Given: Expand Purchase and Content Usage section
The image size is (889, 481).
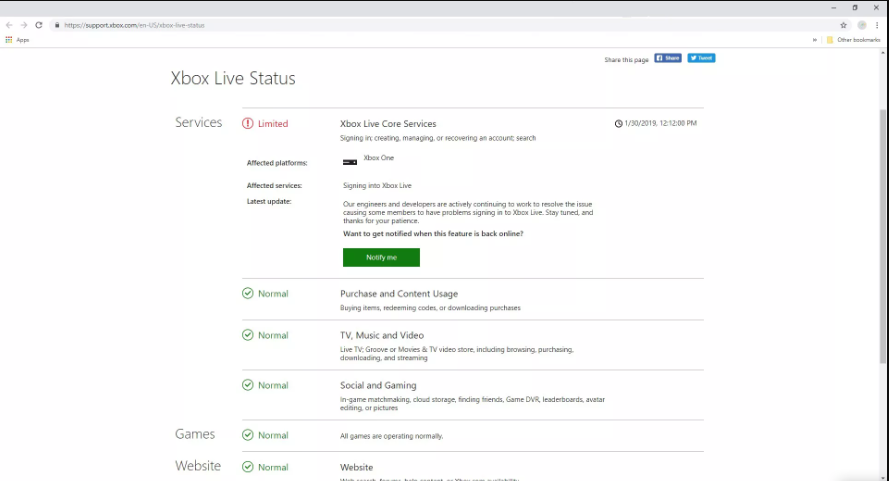Looking at the screenshot, I should pos(399,294).
